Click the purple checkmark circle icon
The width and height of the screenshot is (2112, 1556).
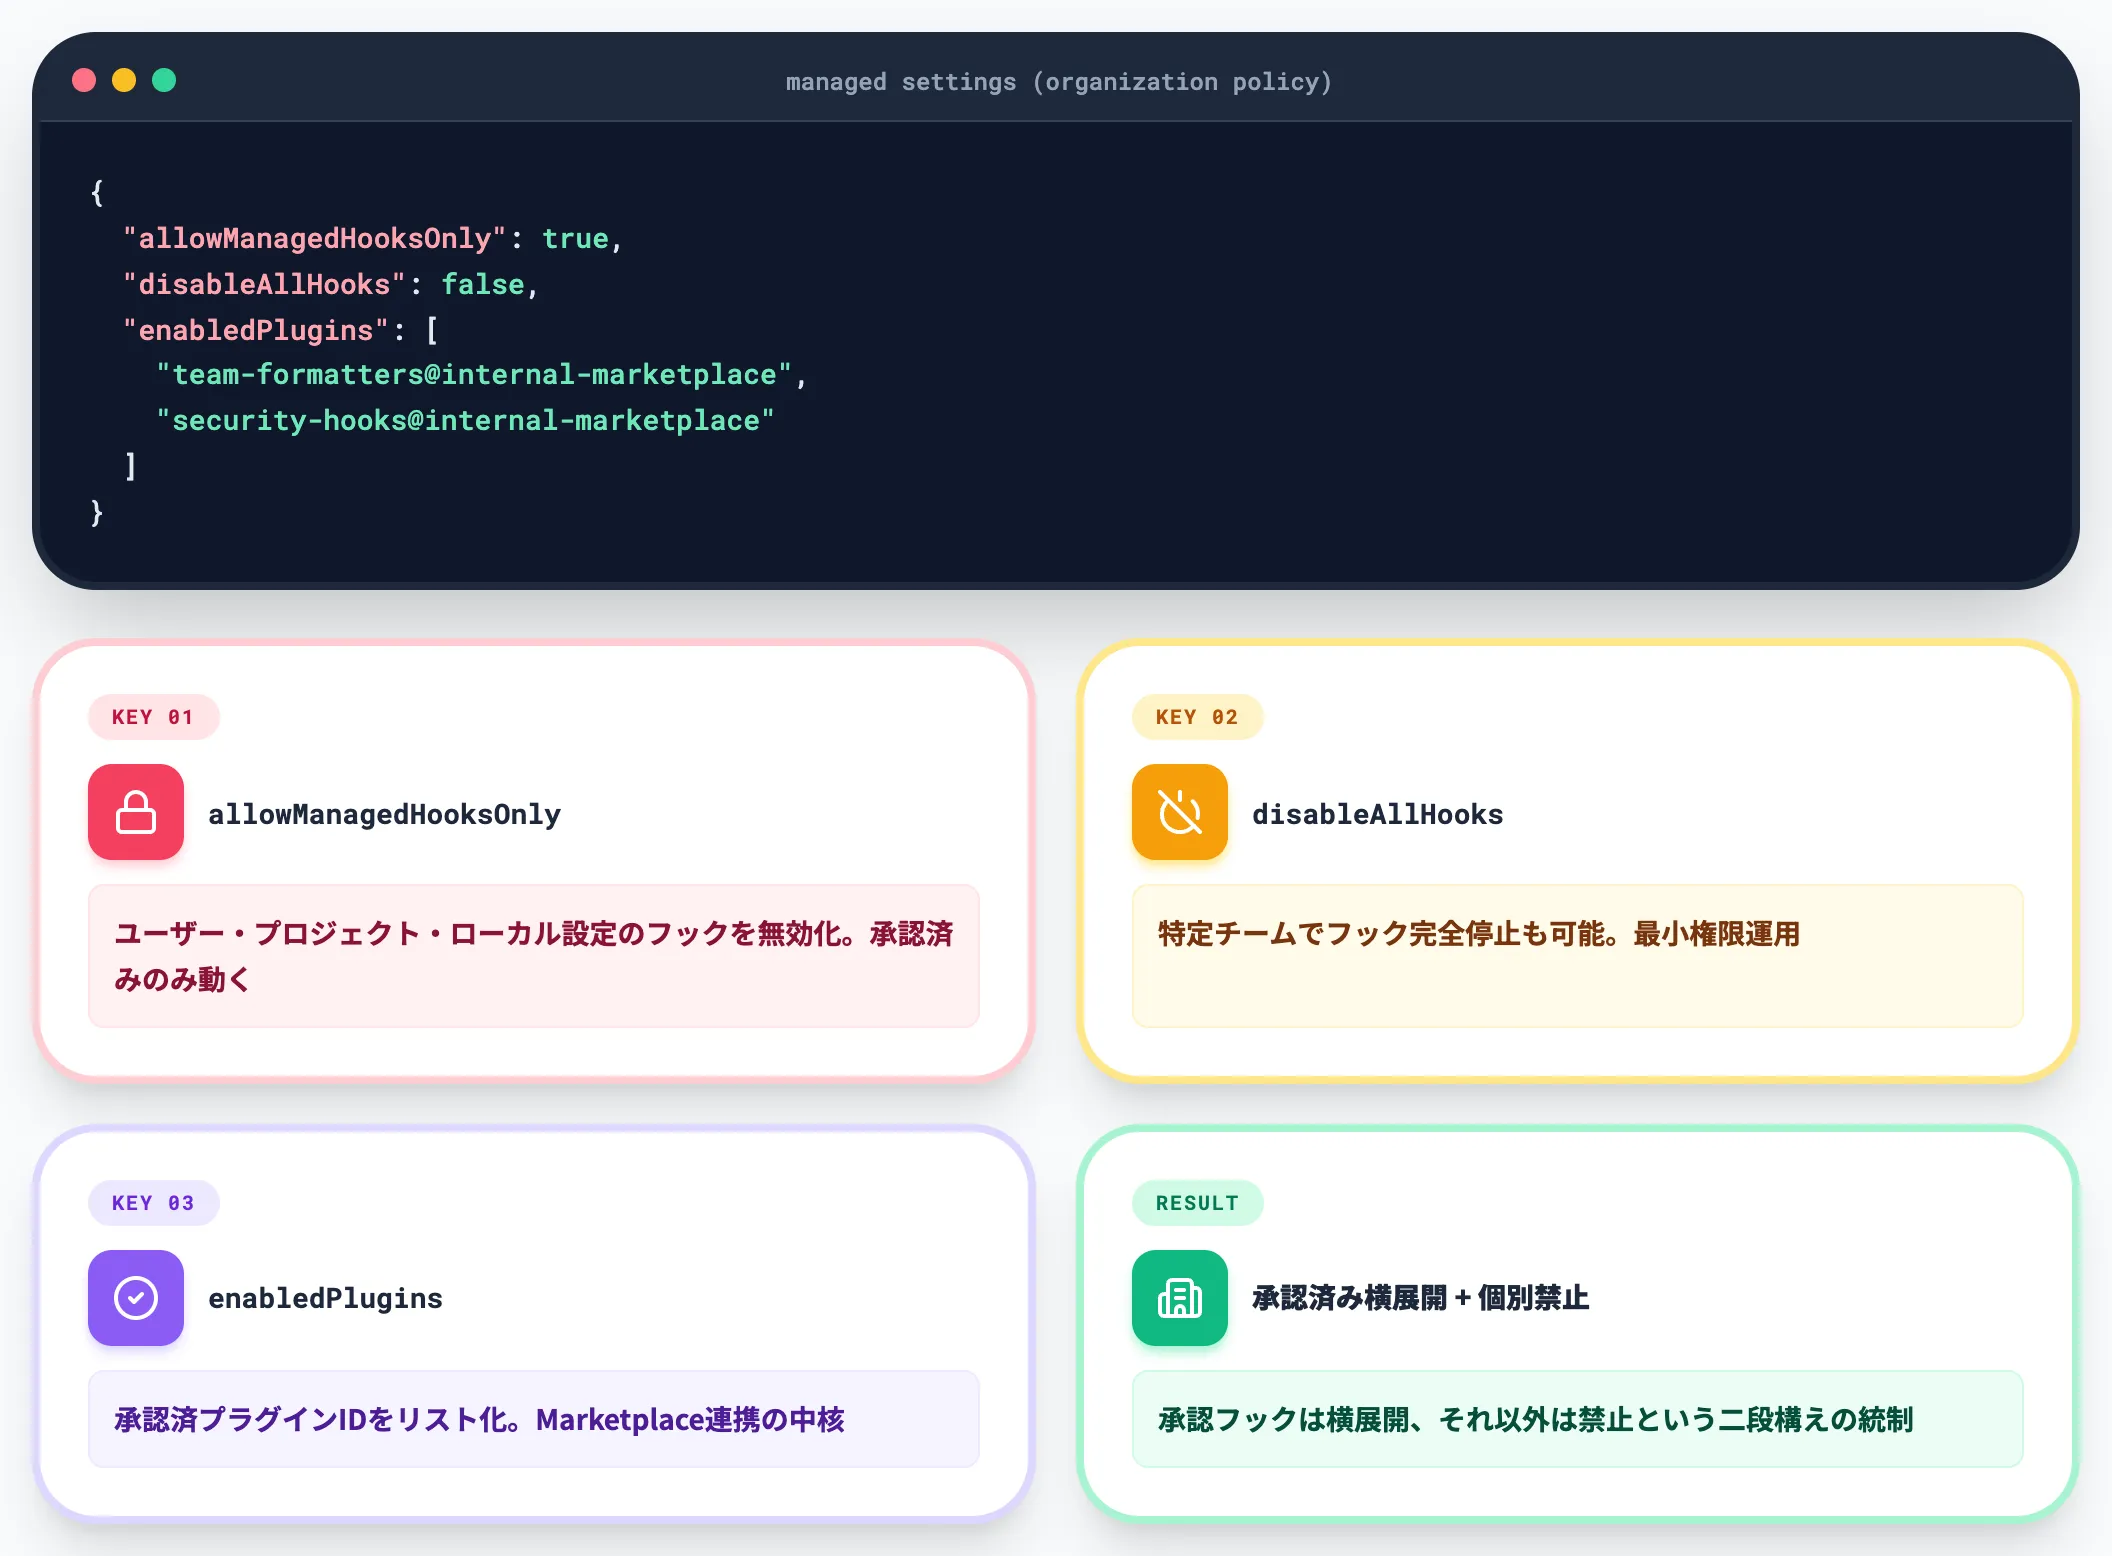136,1298
